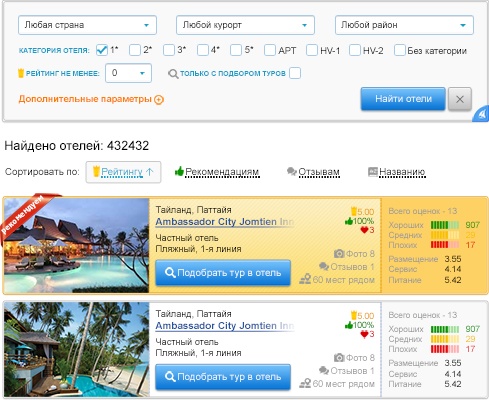
Task: Click the crown icon next to Рейтингу sort
Action: (x=96, y=171)
